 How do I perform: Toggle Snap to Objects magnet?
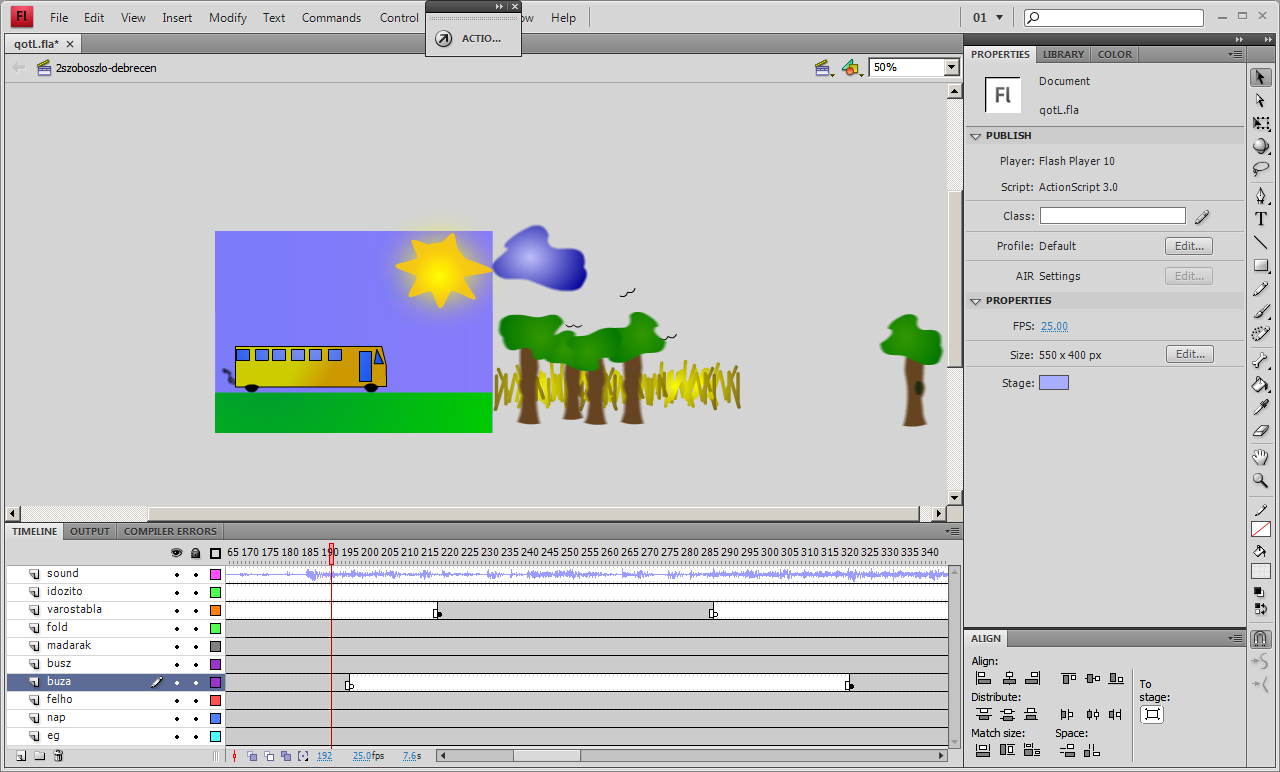tap(1261, 639)
